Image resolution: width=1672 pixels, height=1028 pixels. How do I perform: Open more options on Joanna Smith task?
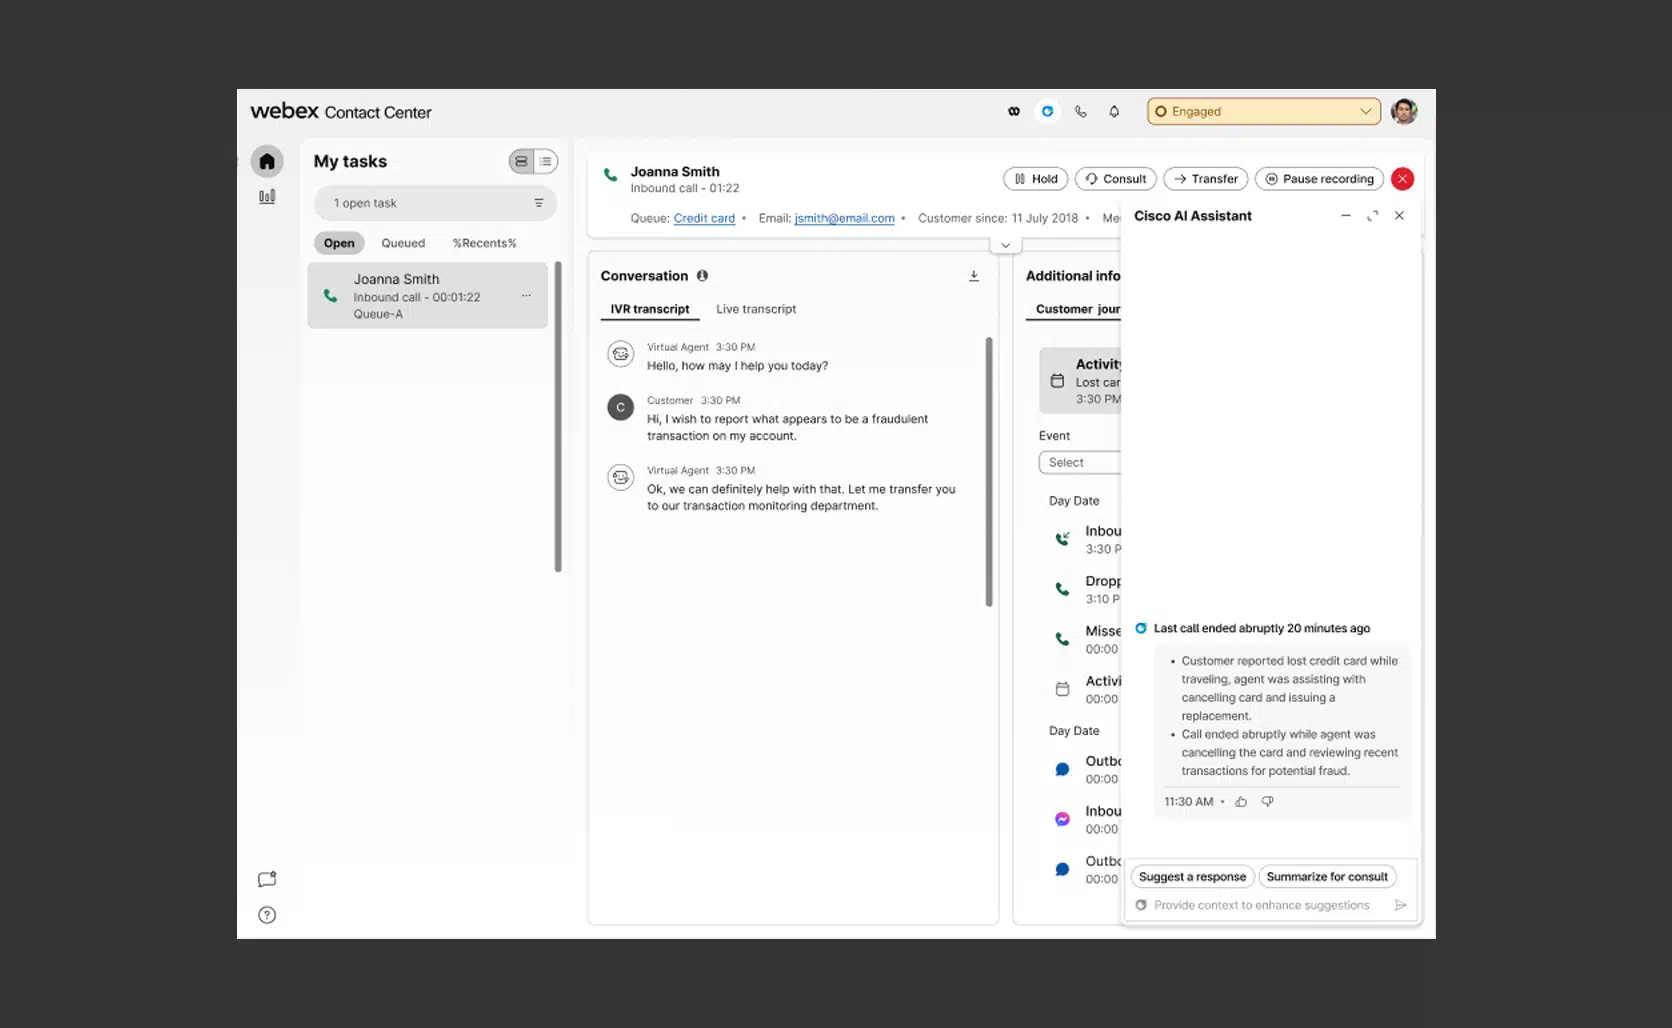(x=526, y=296)
